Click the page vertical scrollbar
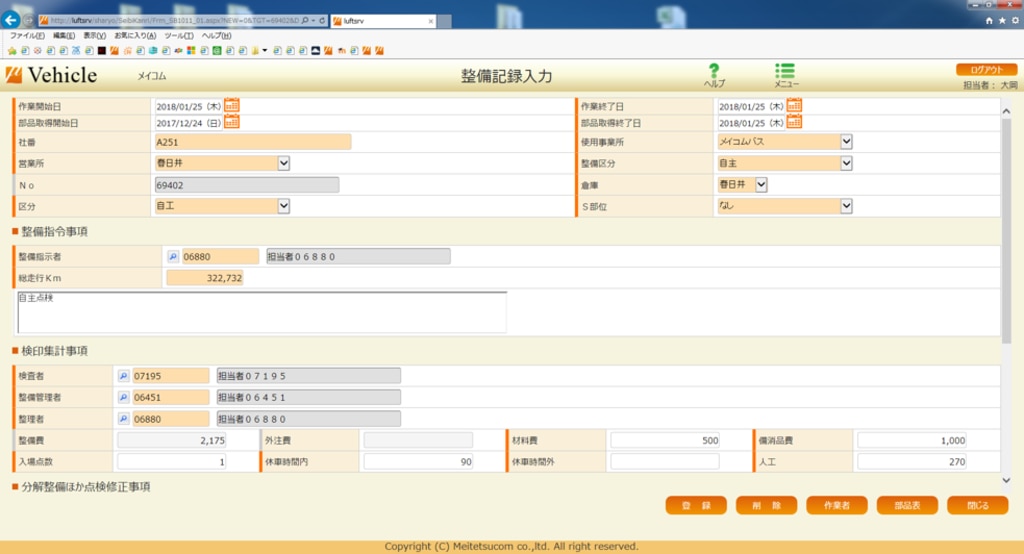1024x554 pixels. (1006, 230)
